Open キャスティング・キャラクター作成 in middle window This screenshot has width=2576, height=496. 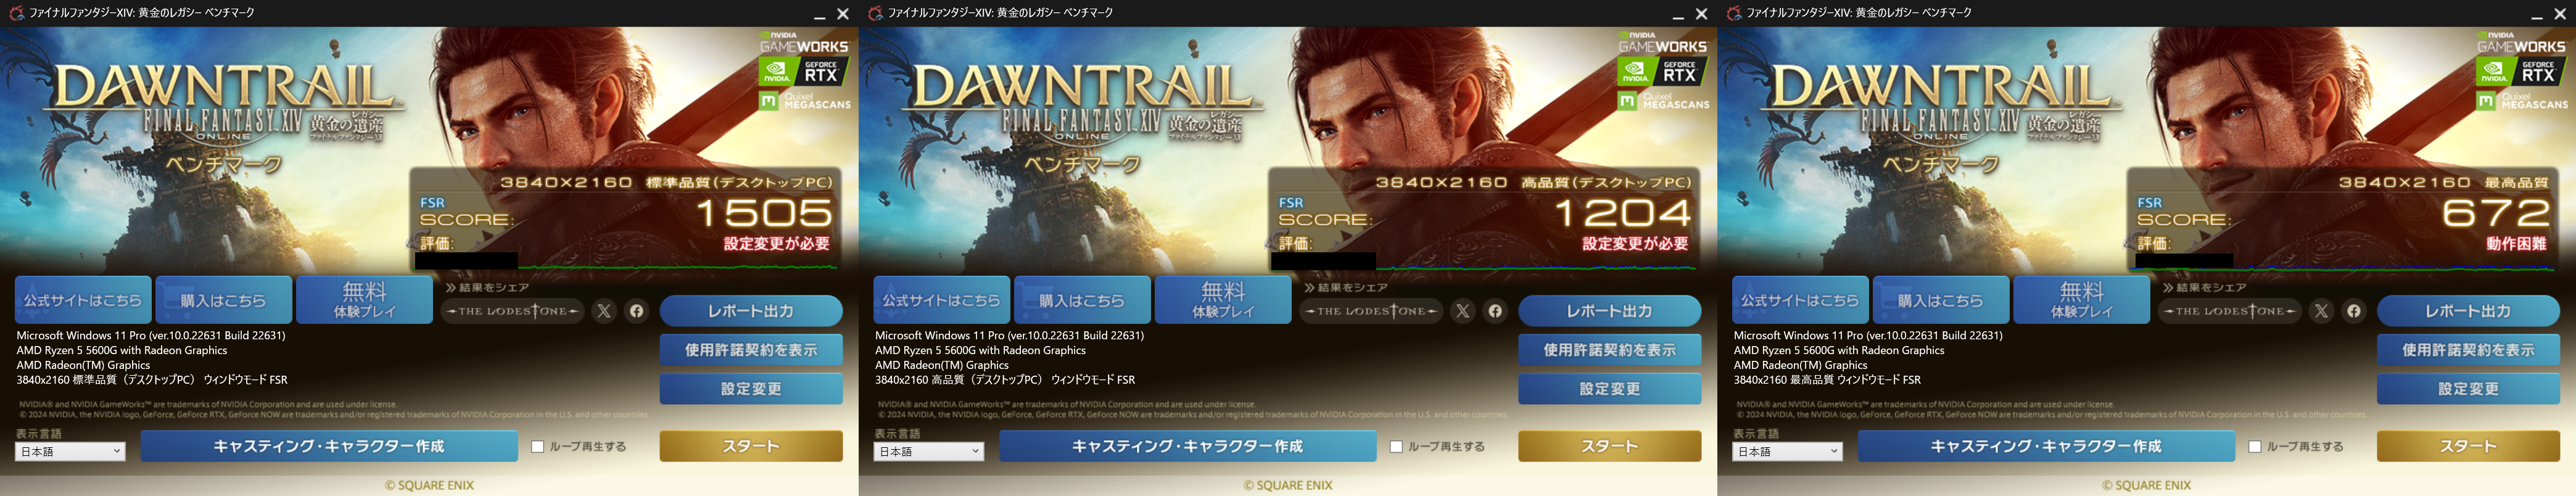[1188, 446]
